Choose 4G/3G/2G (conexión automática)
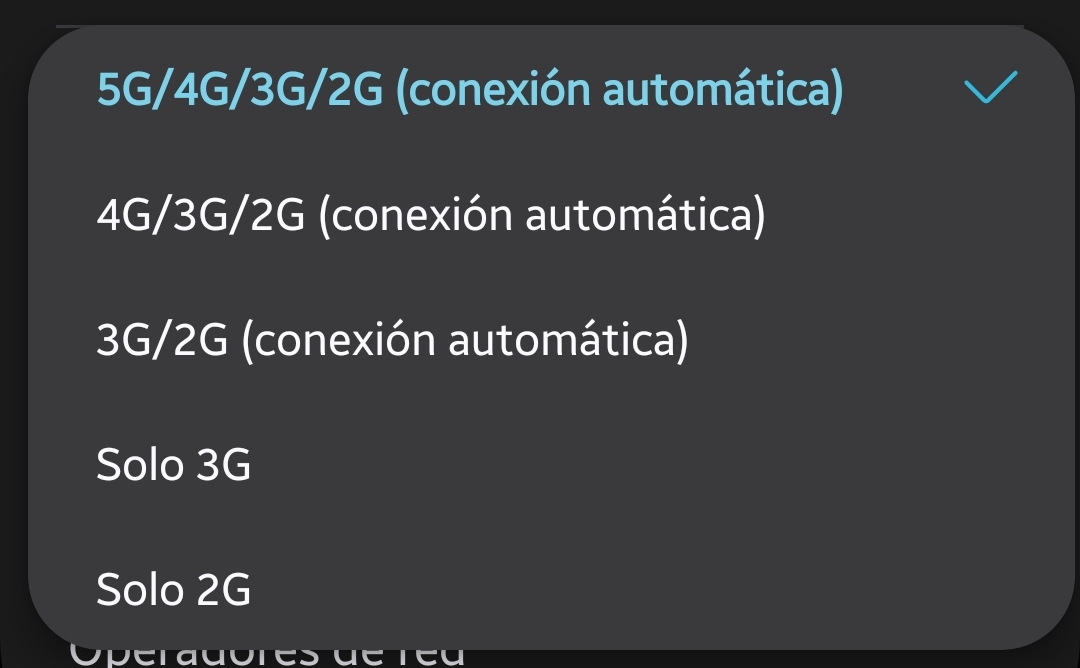The height and width of the screenshot is (668, 1080). tap(430, 216)
